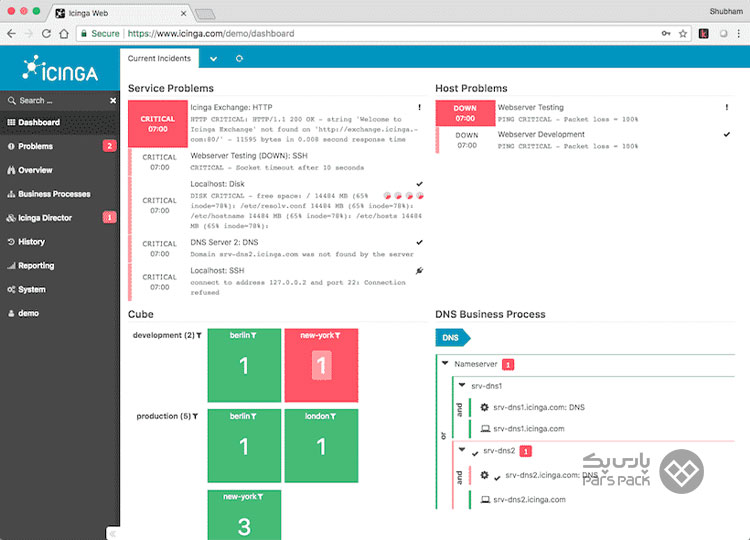Open Webserver Testing (DOWN): SSH service

click(x=249, y=156)
